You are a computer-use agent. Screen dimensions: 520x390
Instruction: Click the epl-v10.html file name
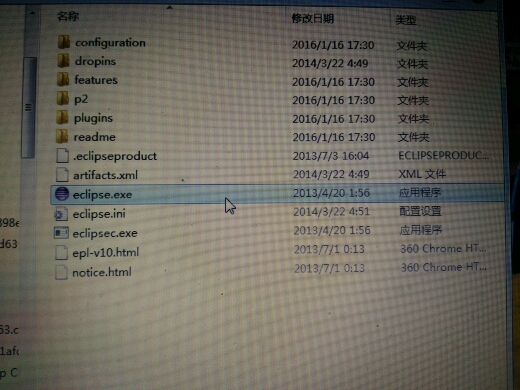pyautogui.click(x=106, y=253)
